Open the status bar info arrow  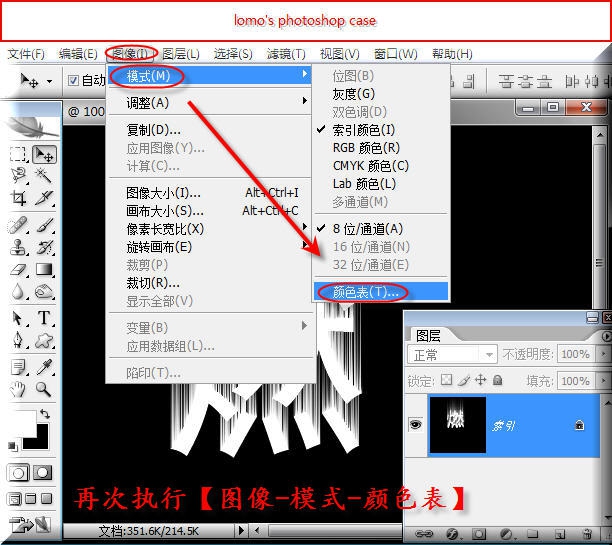(241, 531)
